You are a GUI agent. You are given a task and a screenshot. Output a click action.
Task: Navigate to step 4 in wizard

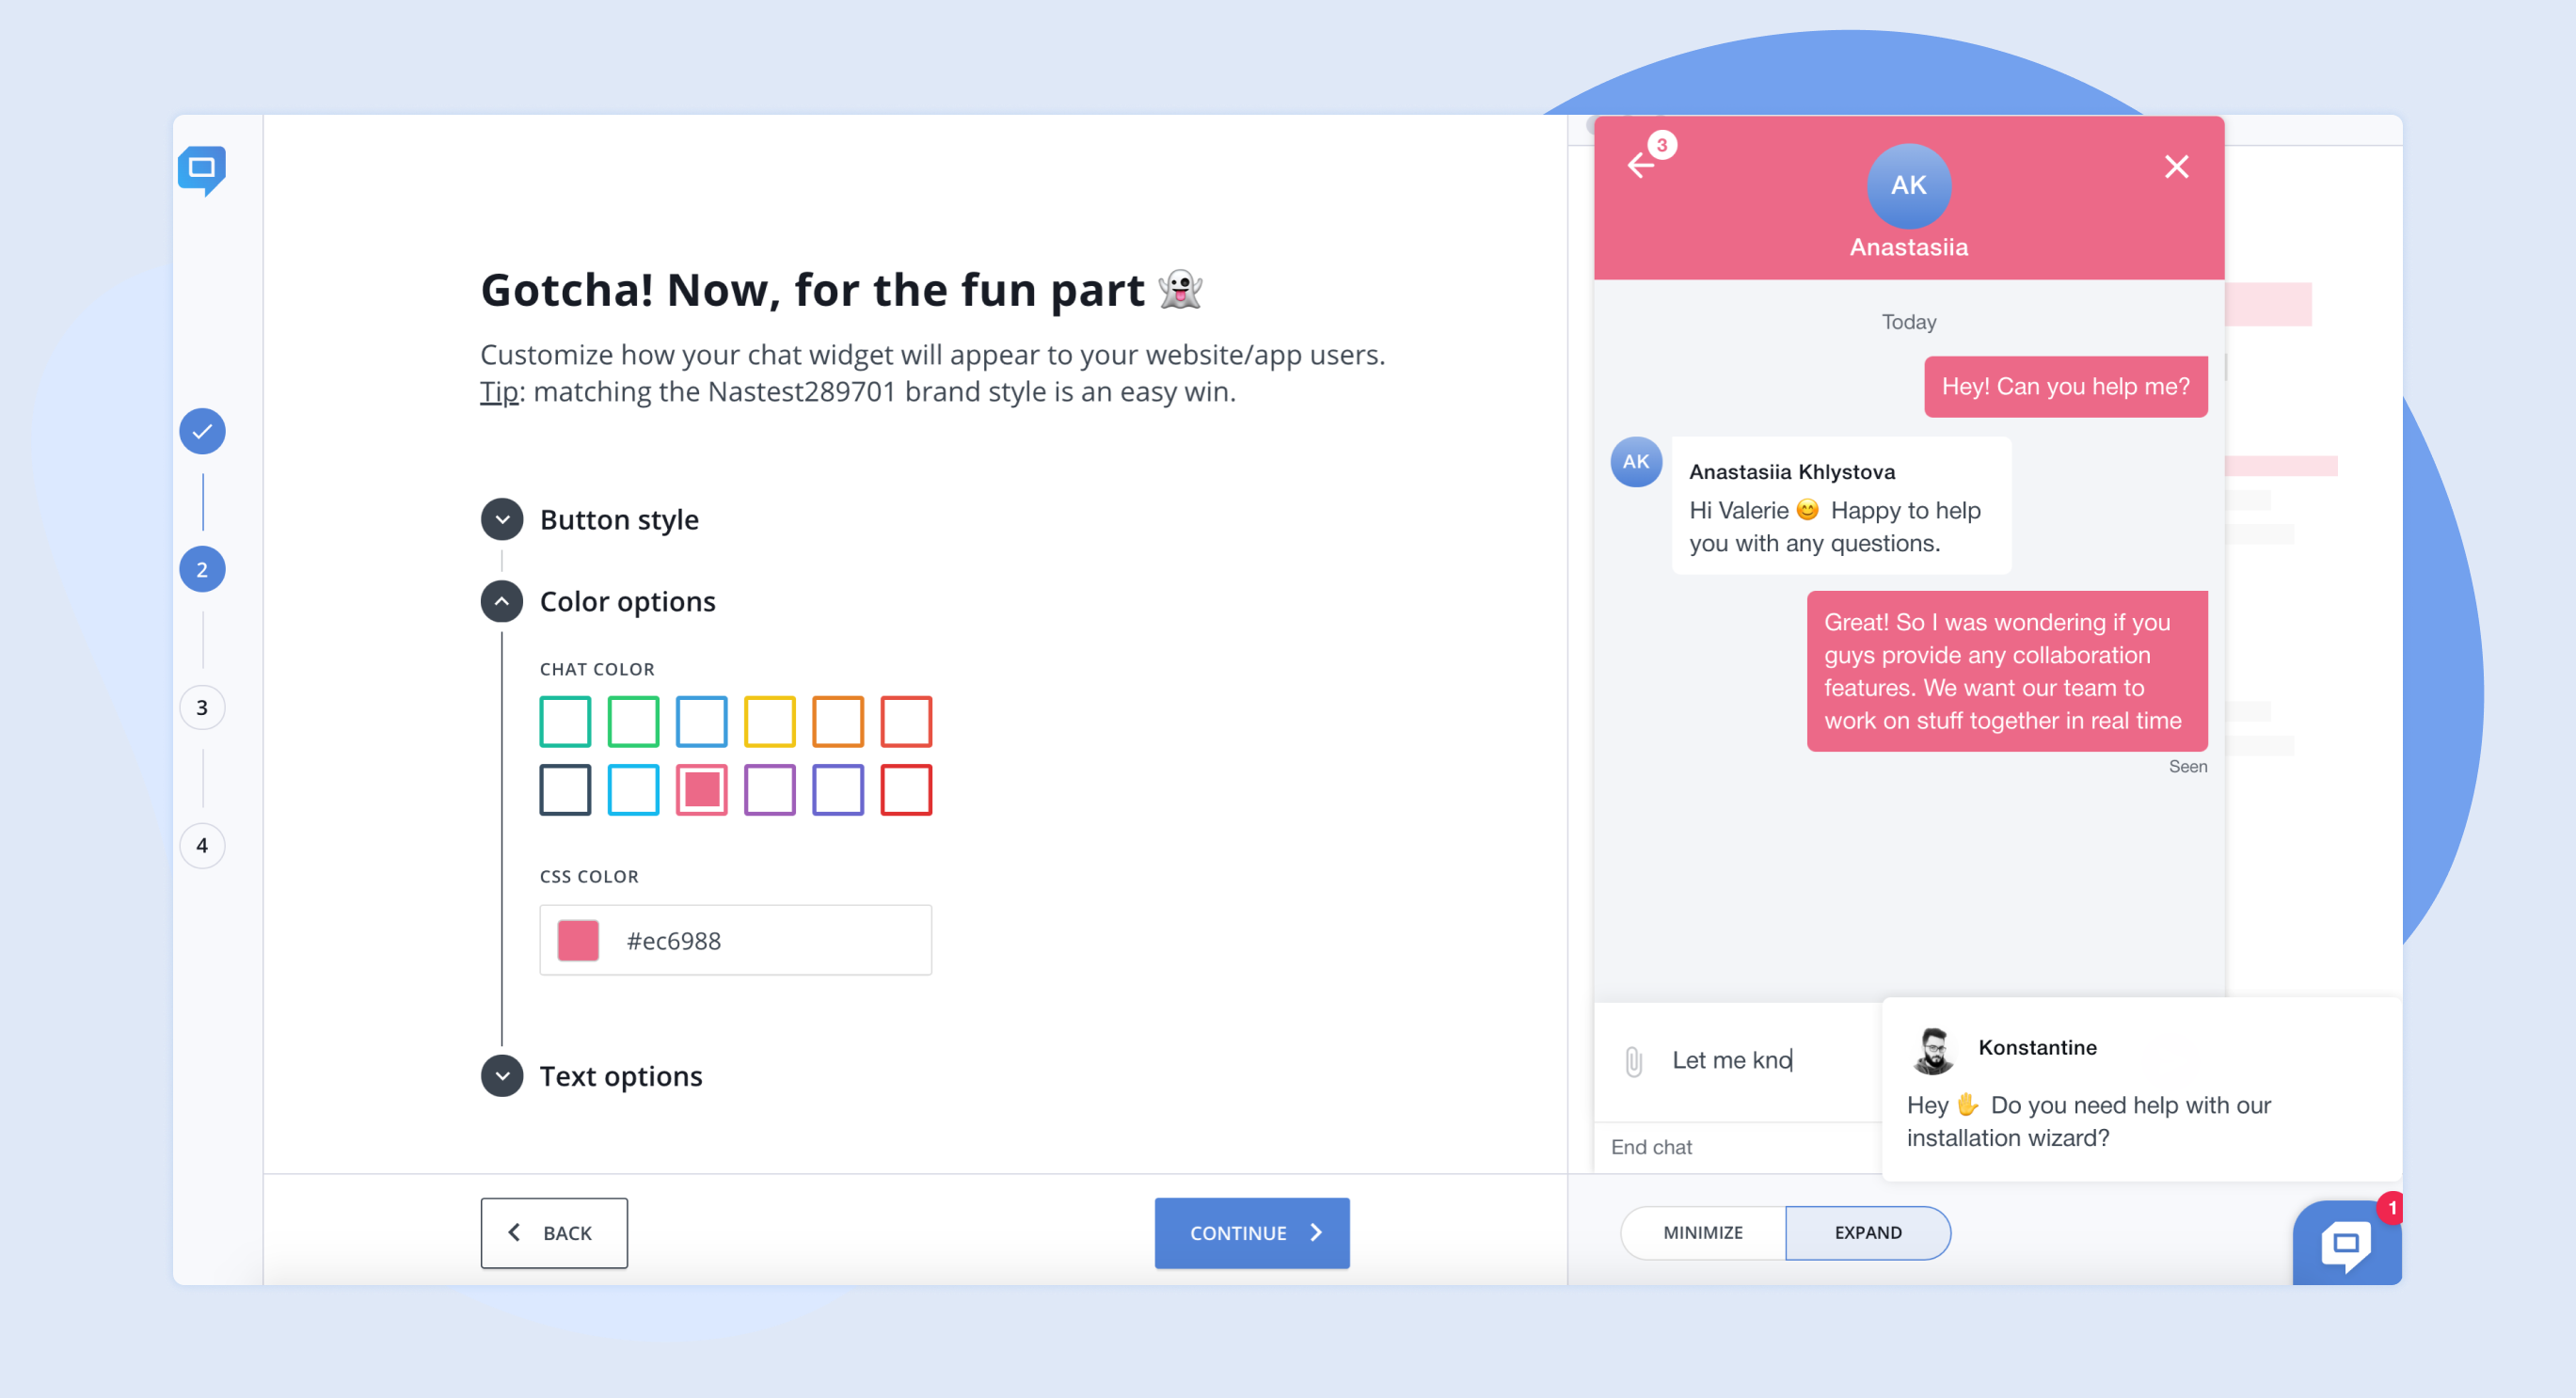[201, 846]
